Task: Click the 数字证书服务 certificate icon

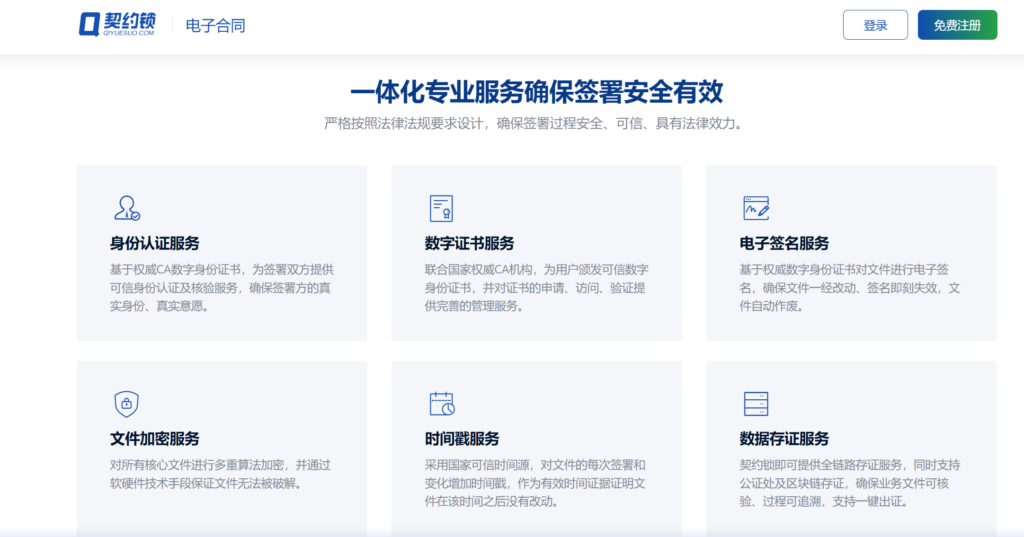Action: point(441,208)
